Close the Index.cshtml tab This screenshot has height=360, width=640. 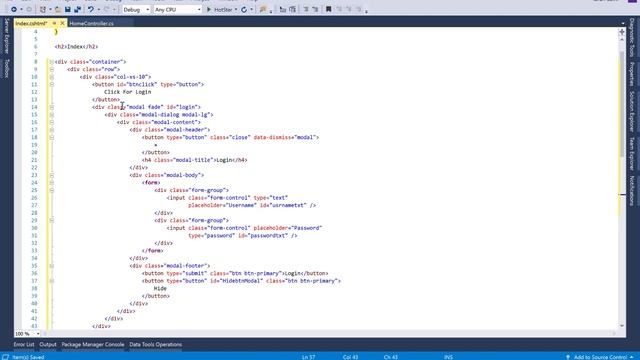(x=62, y=23)
